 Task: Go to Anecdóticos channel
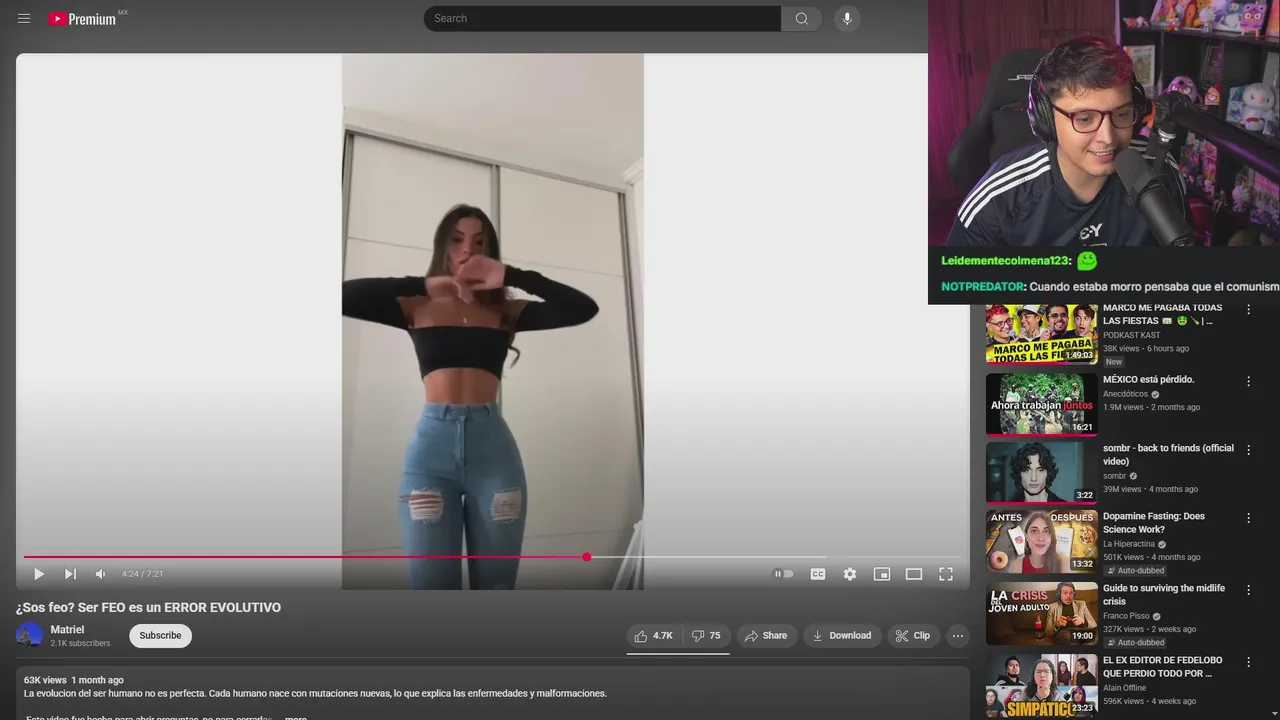point(1126,394)
